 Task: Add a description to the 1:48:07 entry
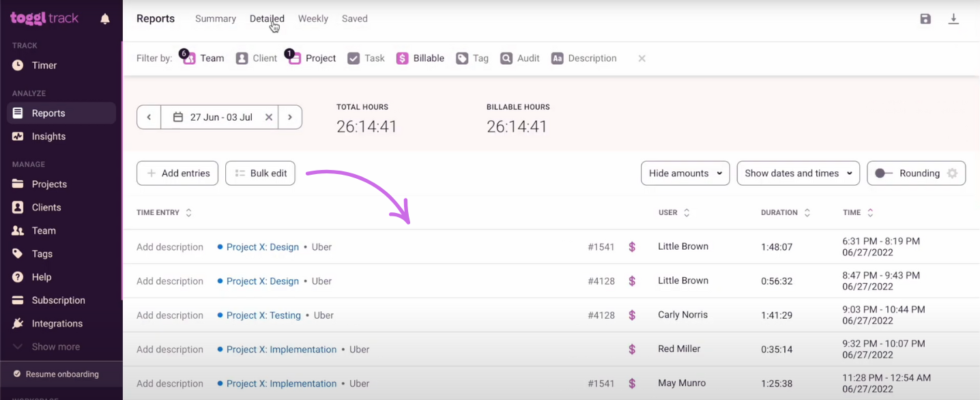[x=170, y=247]
